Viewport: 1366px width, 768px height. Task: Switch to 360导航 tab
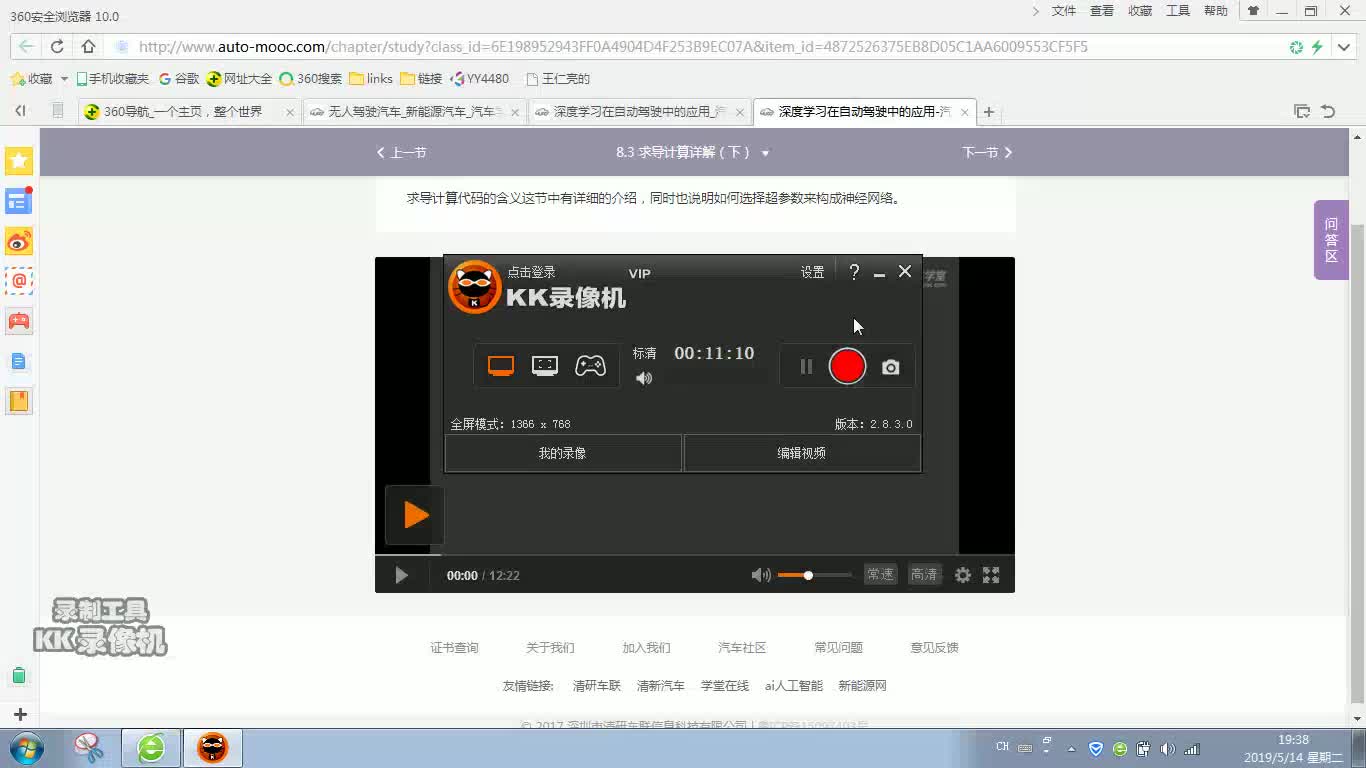(189, 112)
